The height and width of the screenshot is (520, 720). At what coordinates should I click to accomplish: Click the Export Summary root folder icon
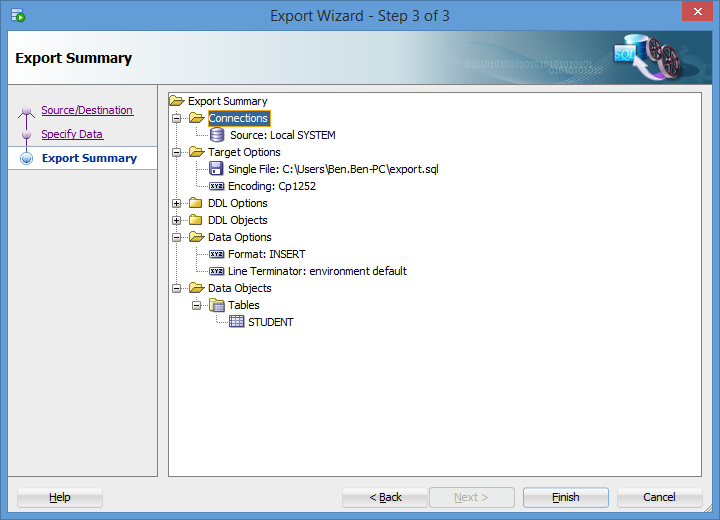pos(177,101)
